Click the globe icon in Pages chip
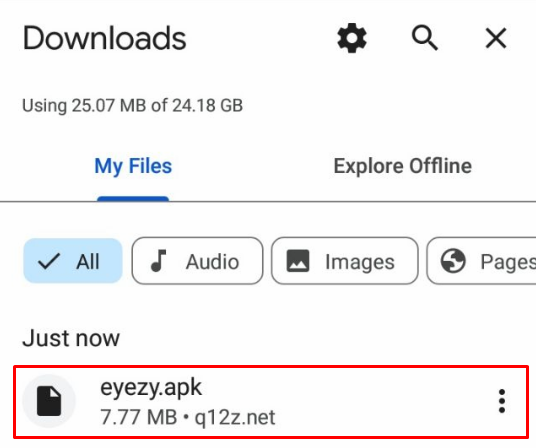 453,261
